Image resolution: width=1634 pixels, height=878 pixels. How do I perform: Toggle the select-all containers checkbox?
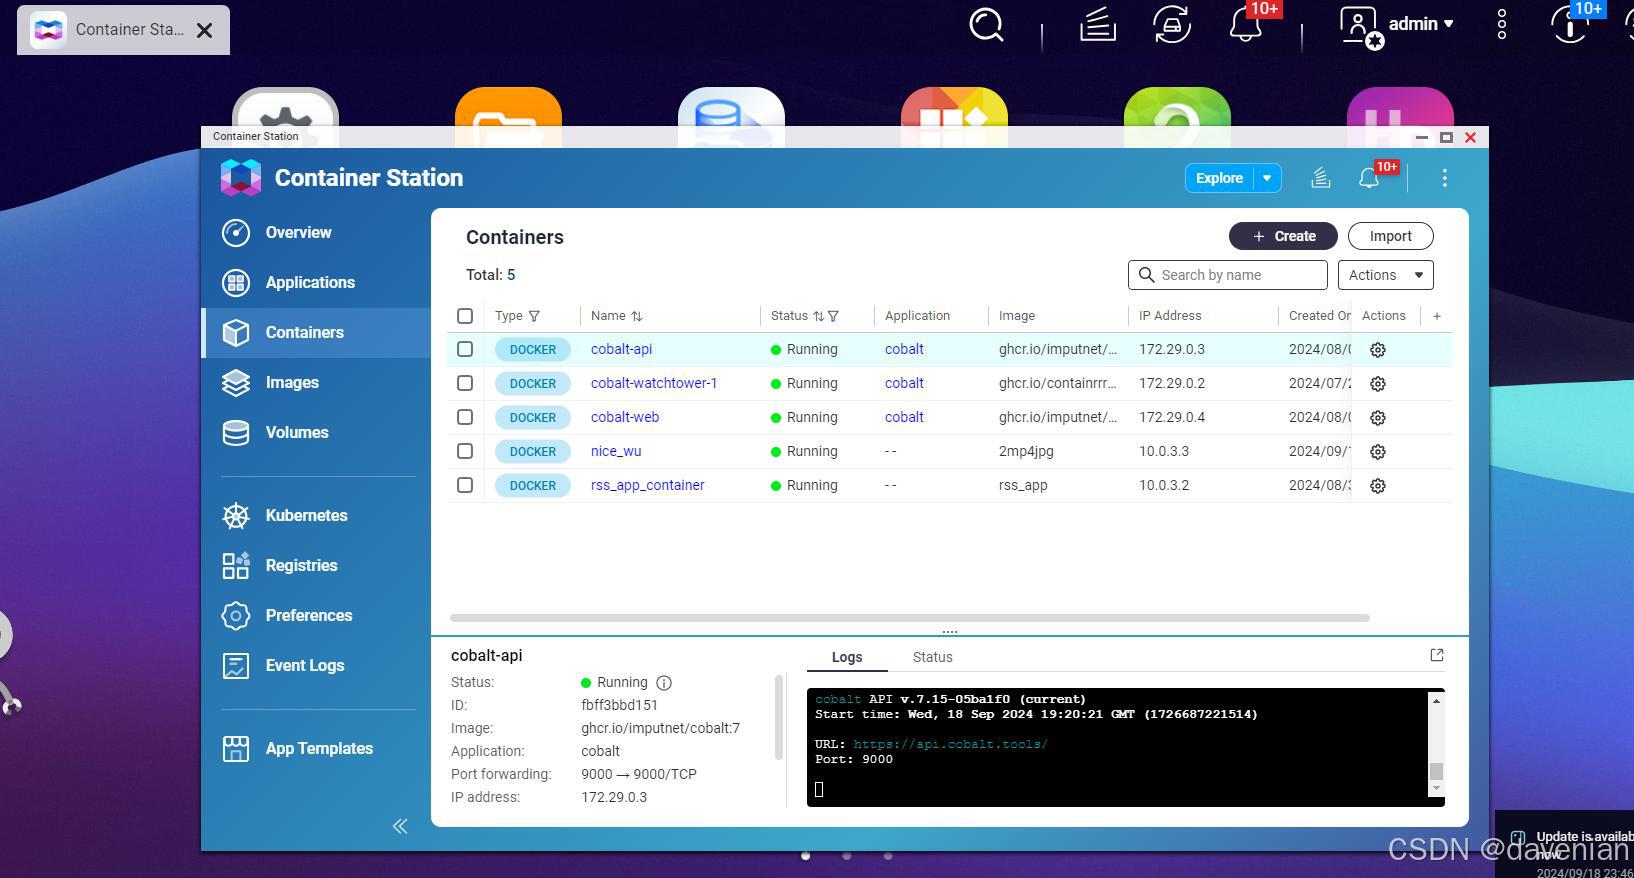tap(465, 316)
